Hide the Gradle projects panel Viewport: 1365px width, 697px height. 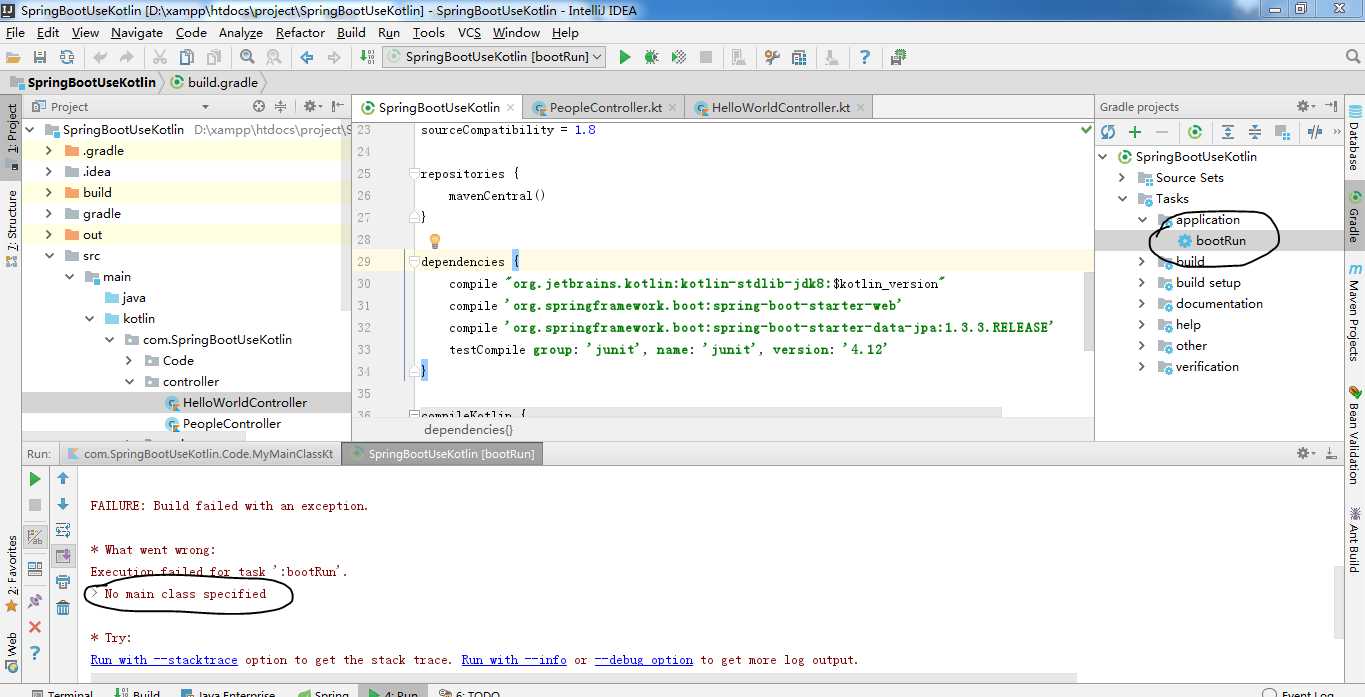1332,106
